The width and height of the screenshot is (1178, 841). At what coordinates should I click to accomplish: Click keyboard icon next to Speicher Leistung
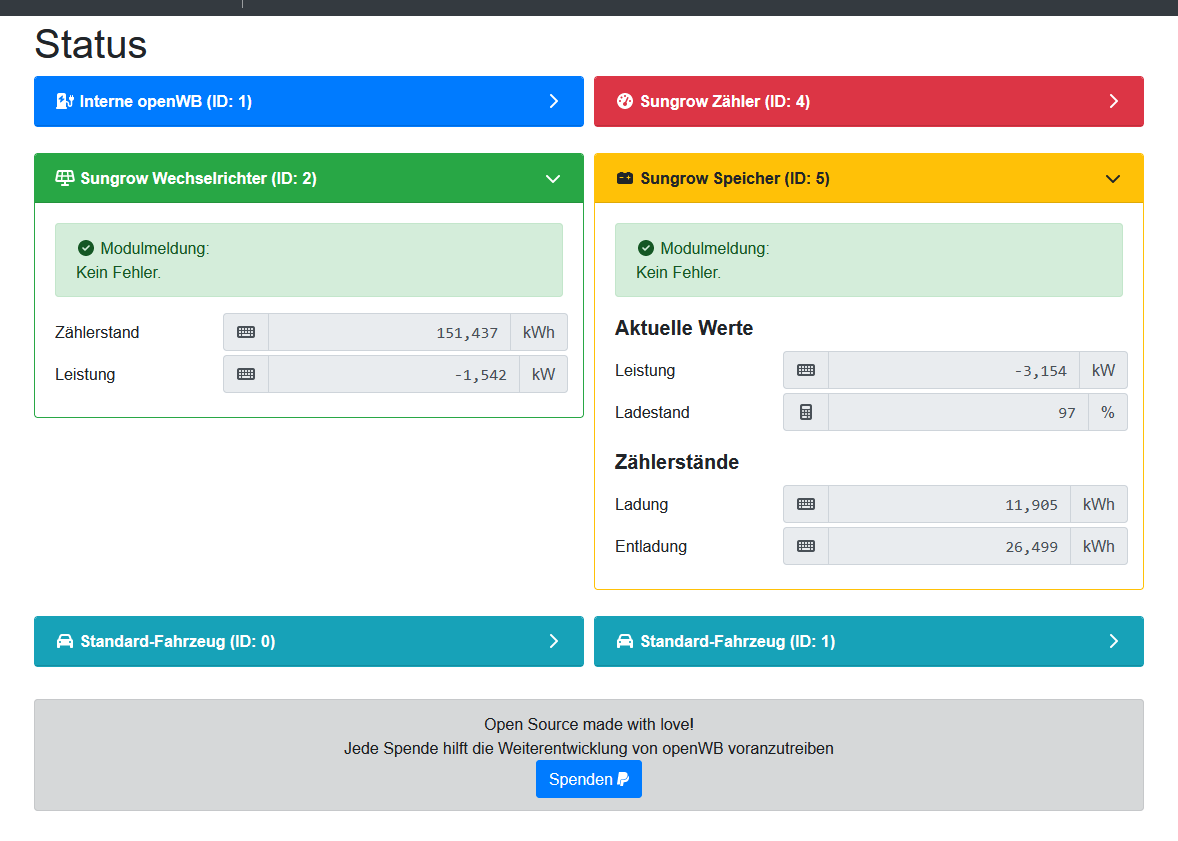[805, 370]
